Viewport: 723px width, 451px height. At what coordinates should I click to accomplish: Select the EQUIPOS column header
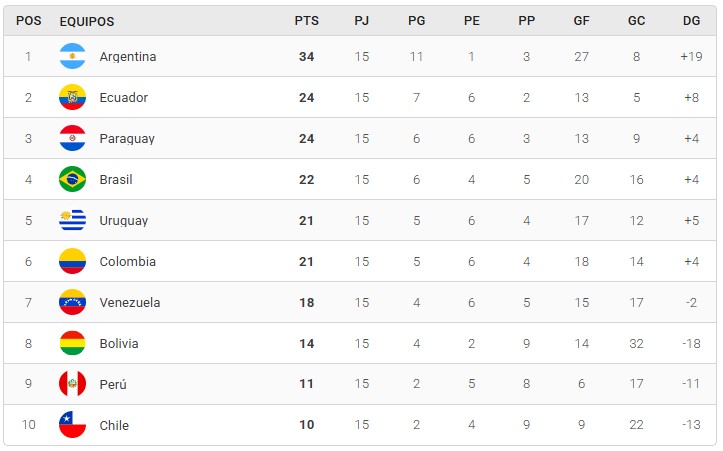[x=87, y=21]
